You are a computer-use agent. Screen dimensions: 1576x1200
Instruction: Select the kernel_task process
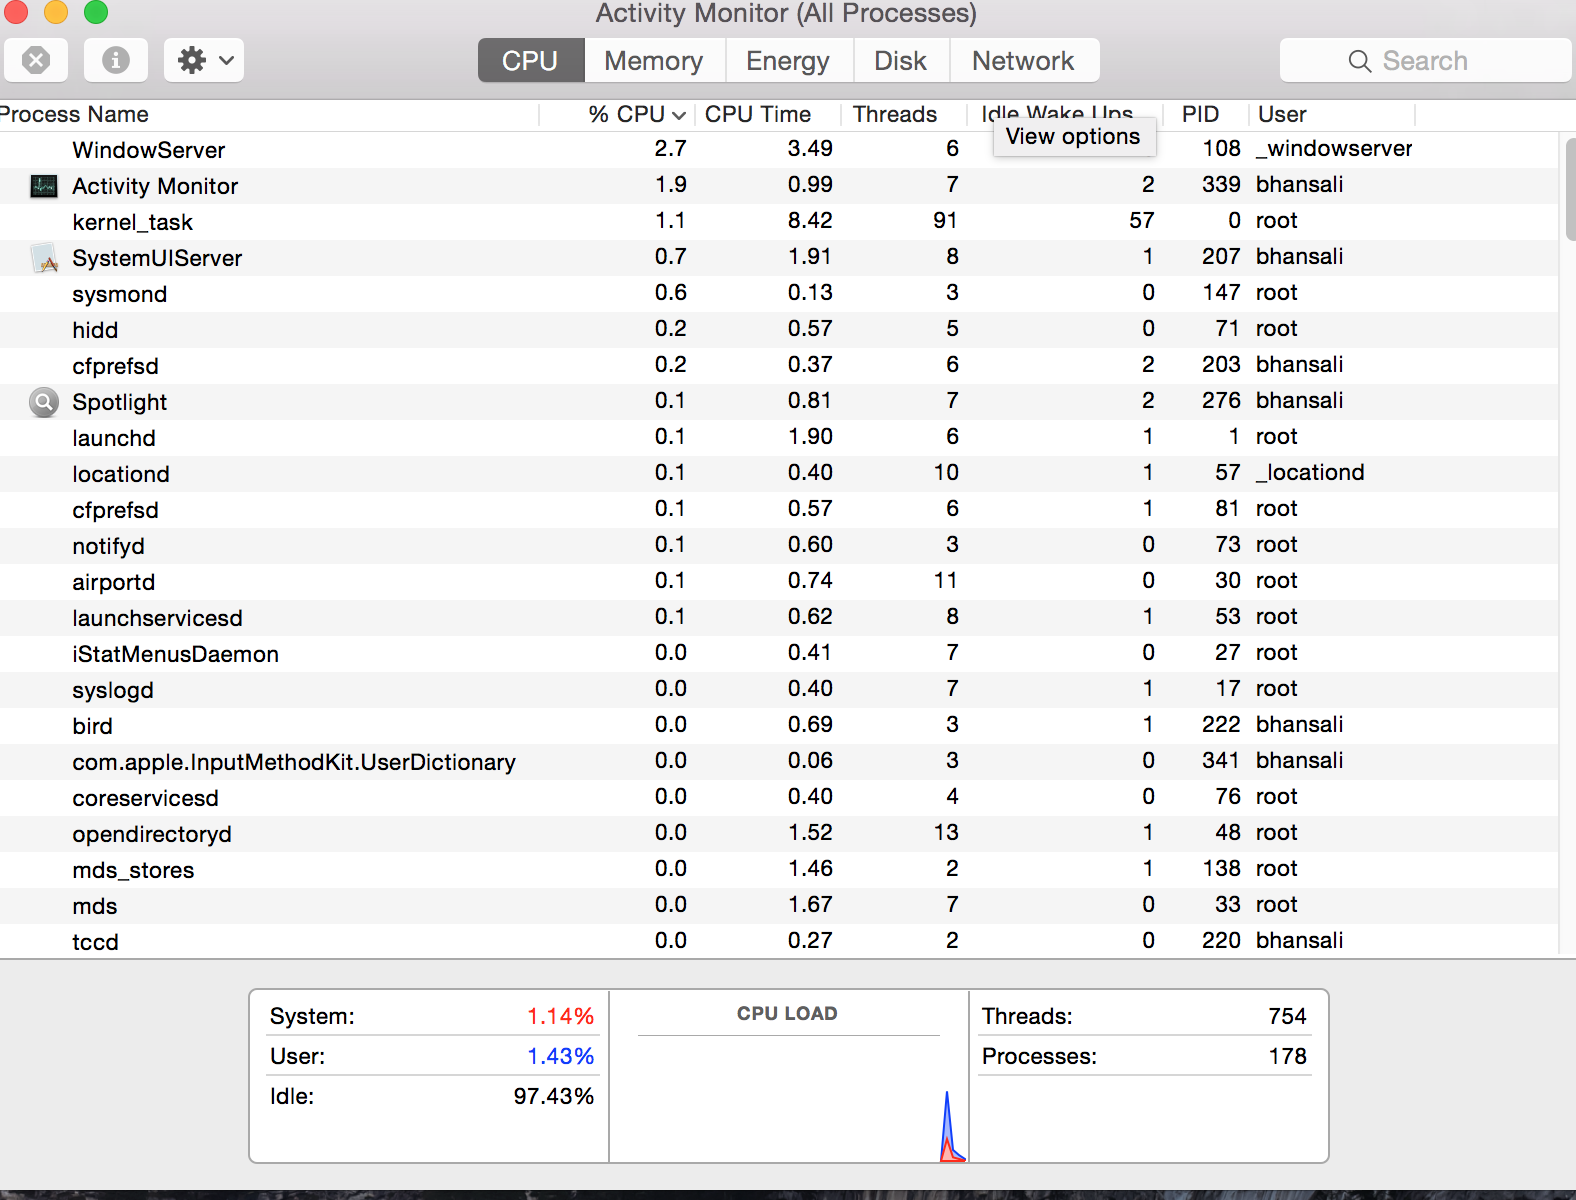779,222
